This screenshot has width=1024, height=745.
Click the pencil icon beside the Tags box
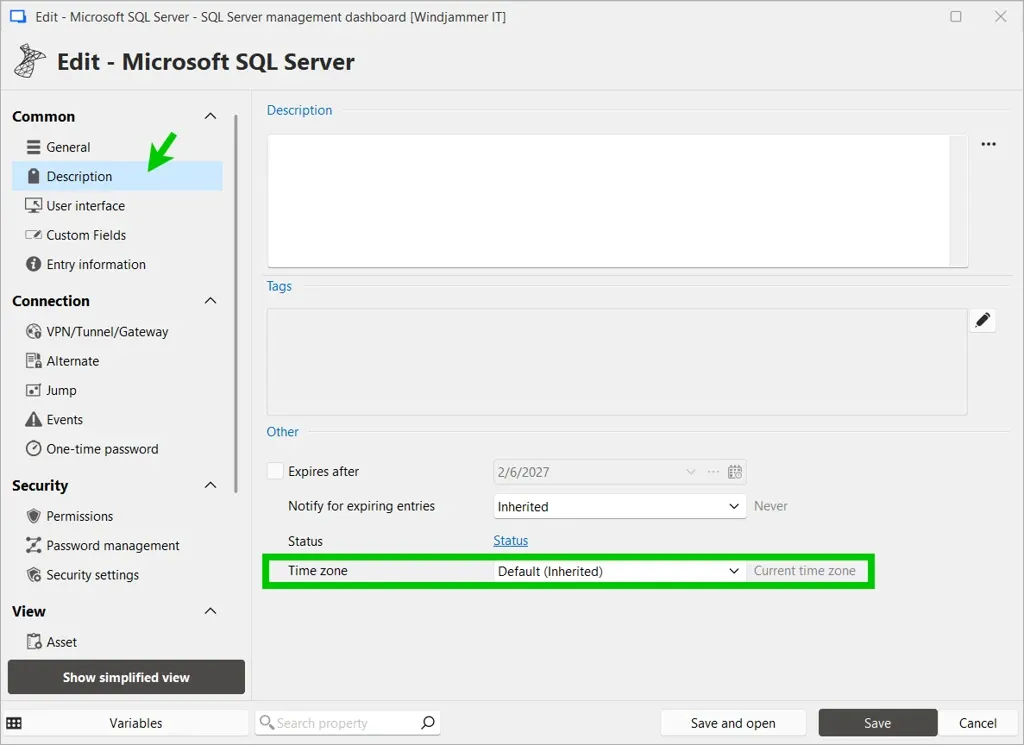(983, 320)
